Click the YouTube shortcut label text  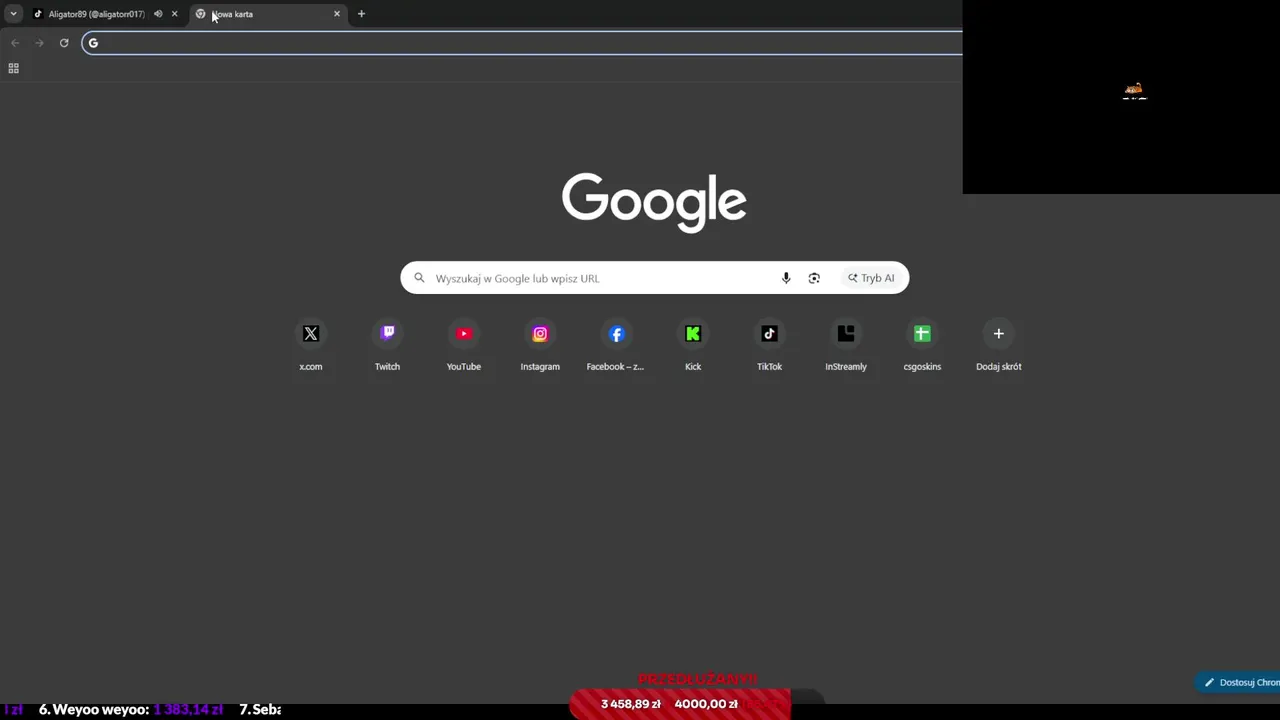click(x=464, y=367)
